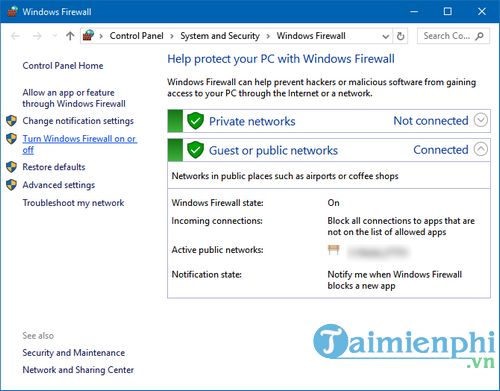
Task: Go back with the left arrow button
Action: pos(15,36)
